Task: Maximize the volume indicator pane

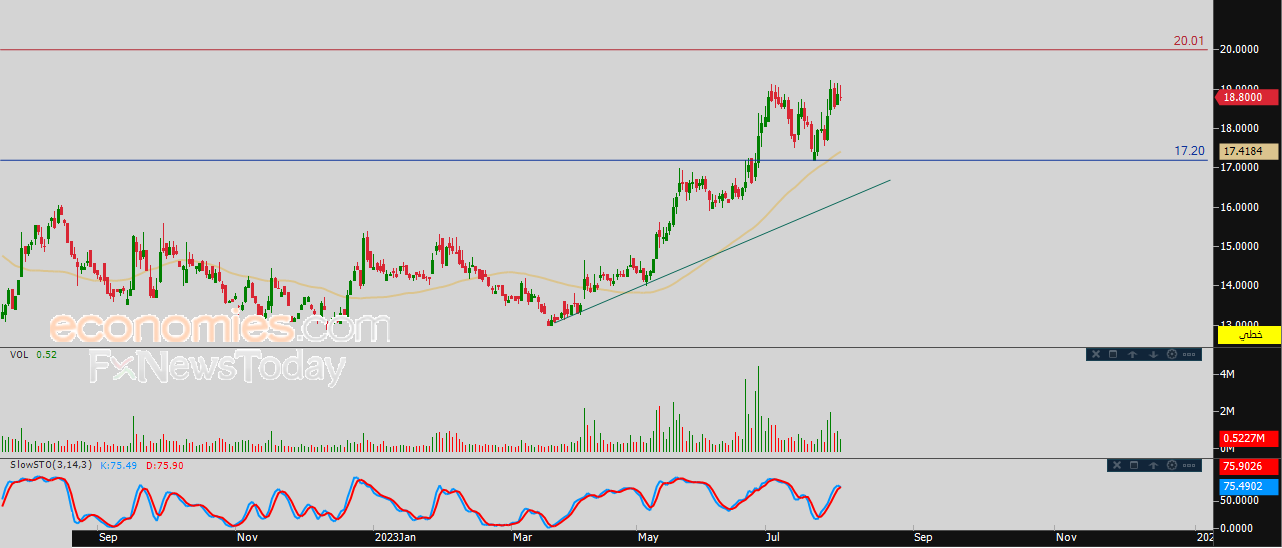Action: [1113, 354]
